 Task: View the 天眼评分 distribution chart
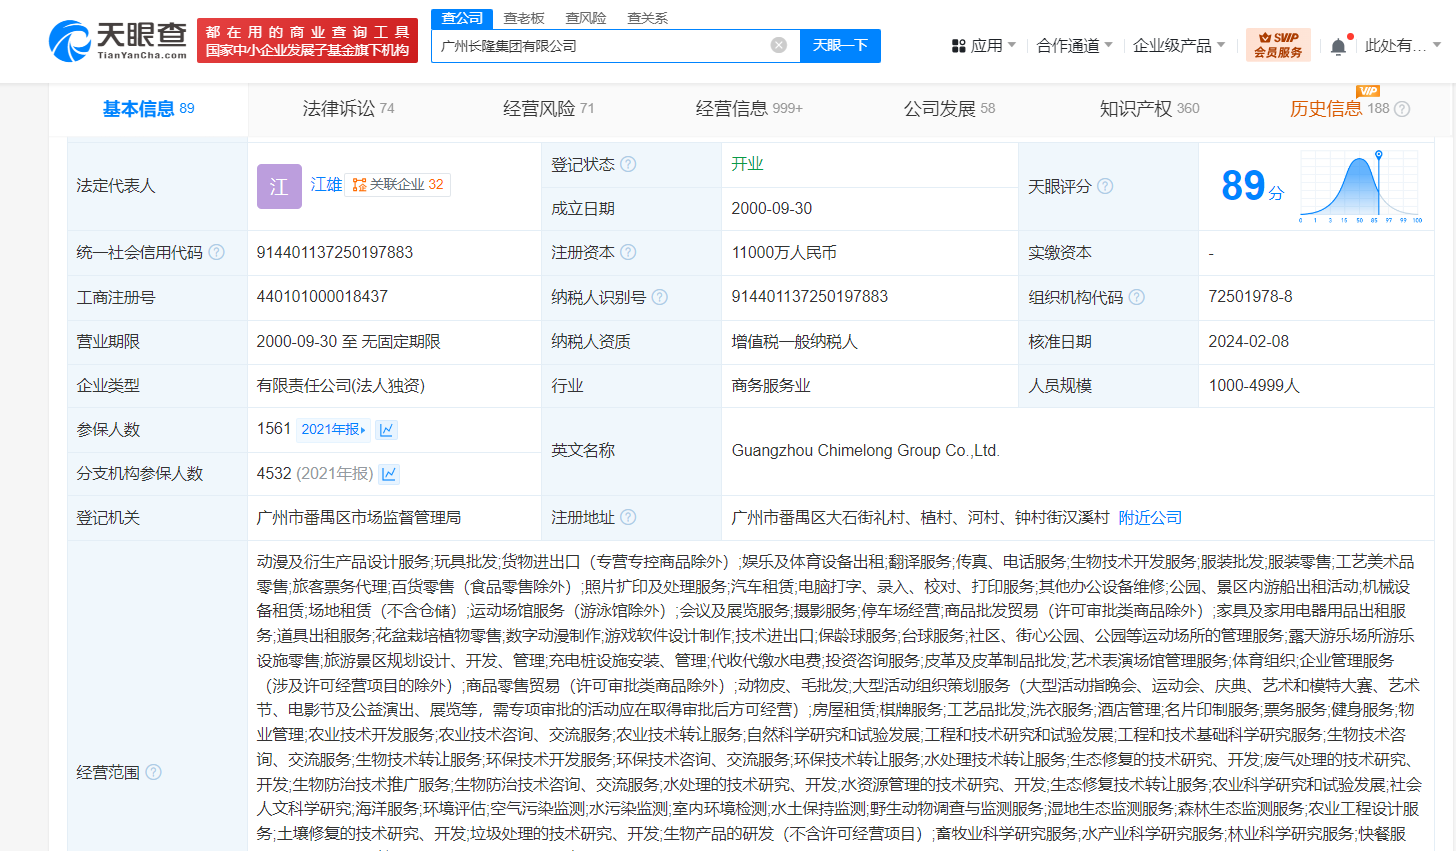pos(1360,187)
